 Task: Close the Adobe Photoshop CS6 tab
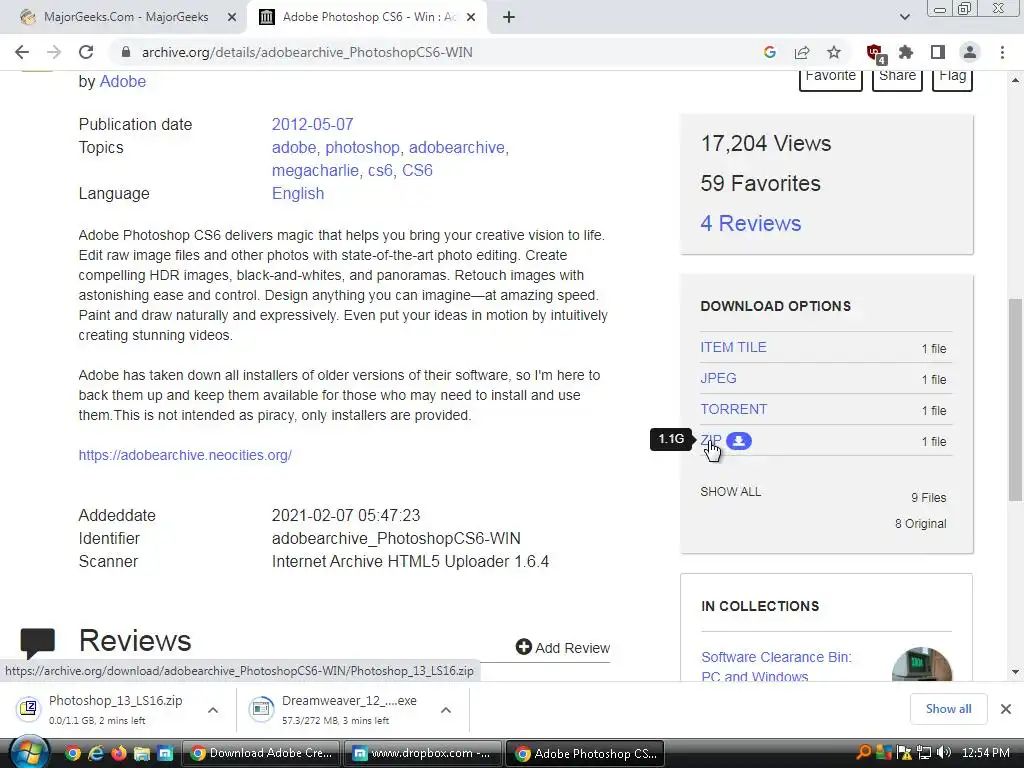471,17
